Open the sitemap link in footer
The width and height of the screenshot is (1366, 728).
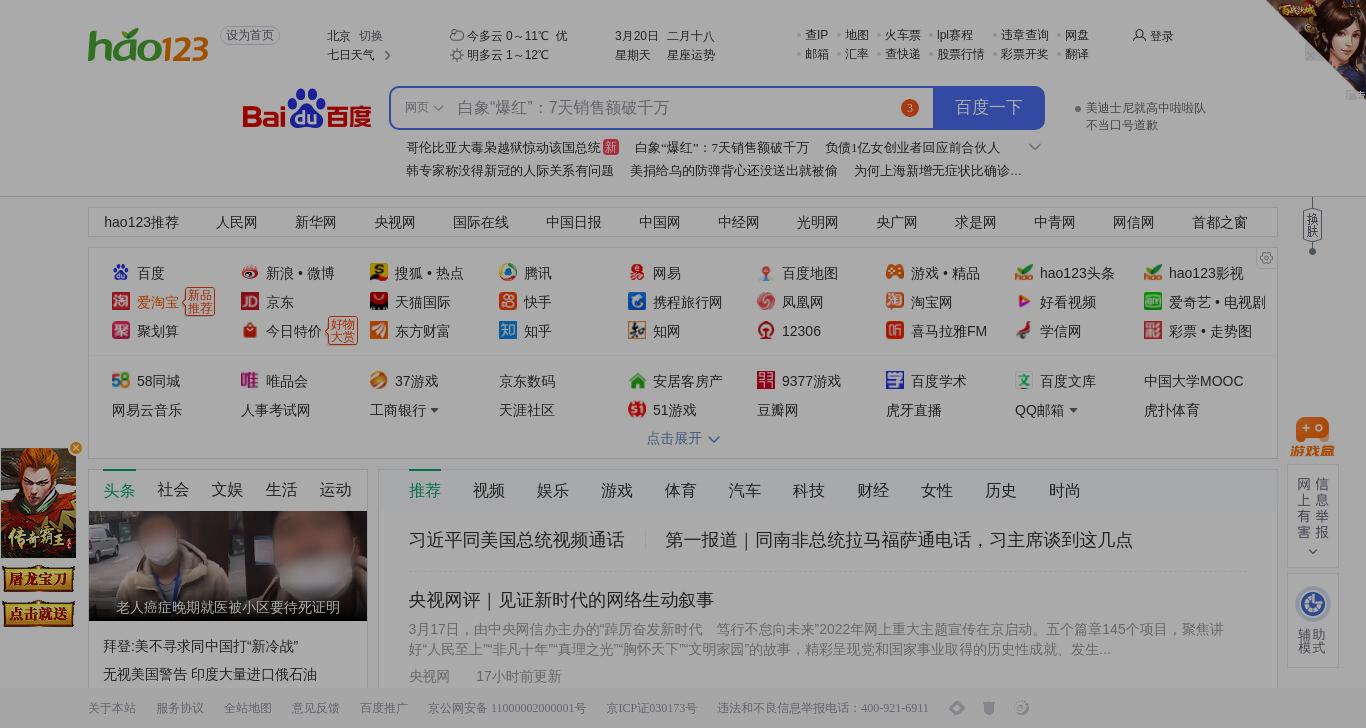pos(248,708)
